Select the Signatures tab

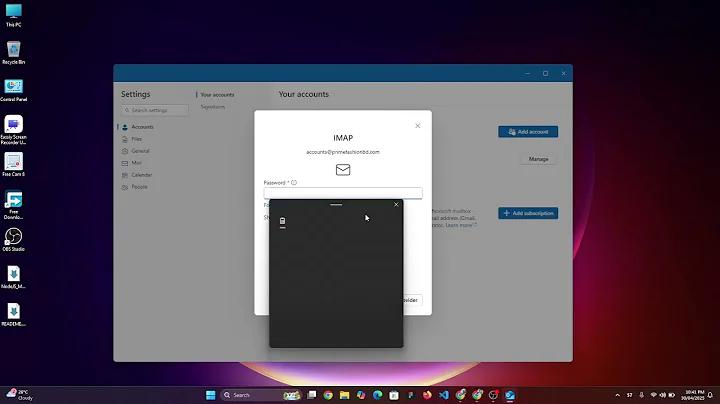click(x=213, y=107)
